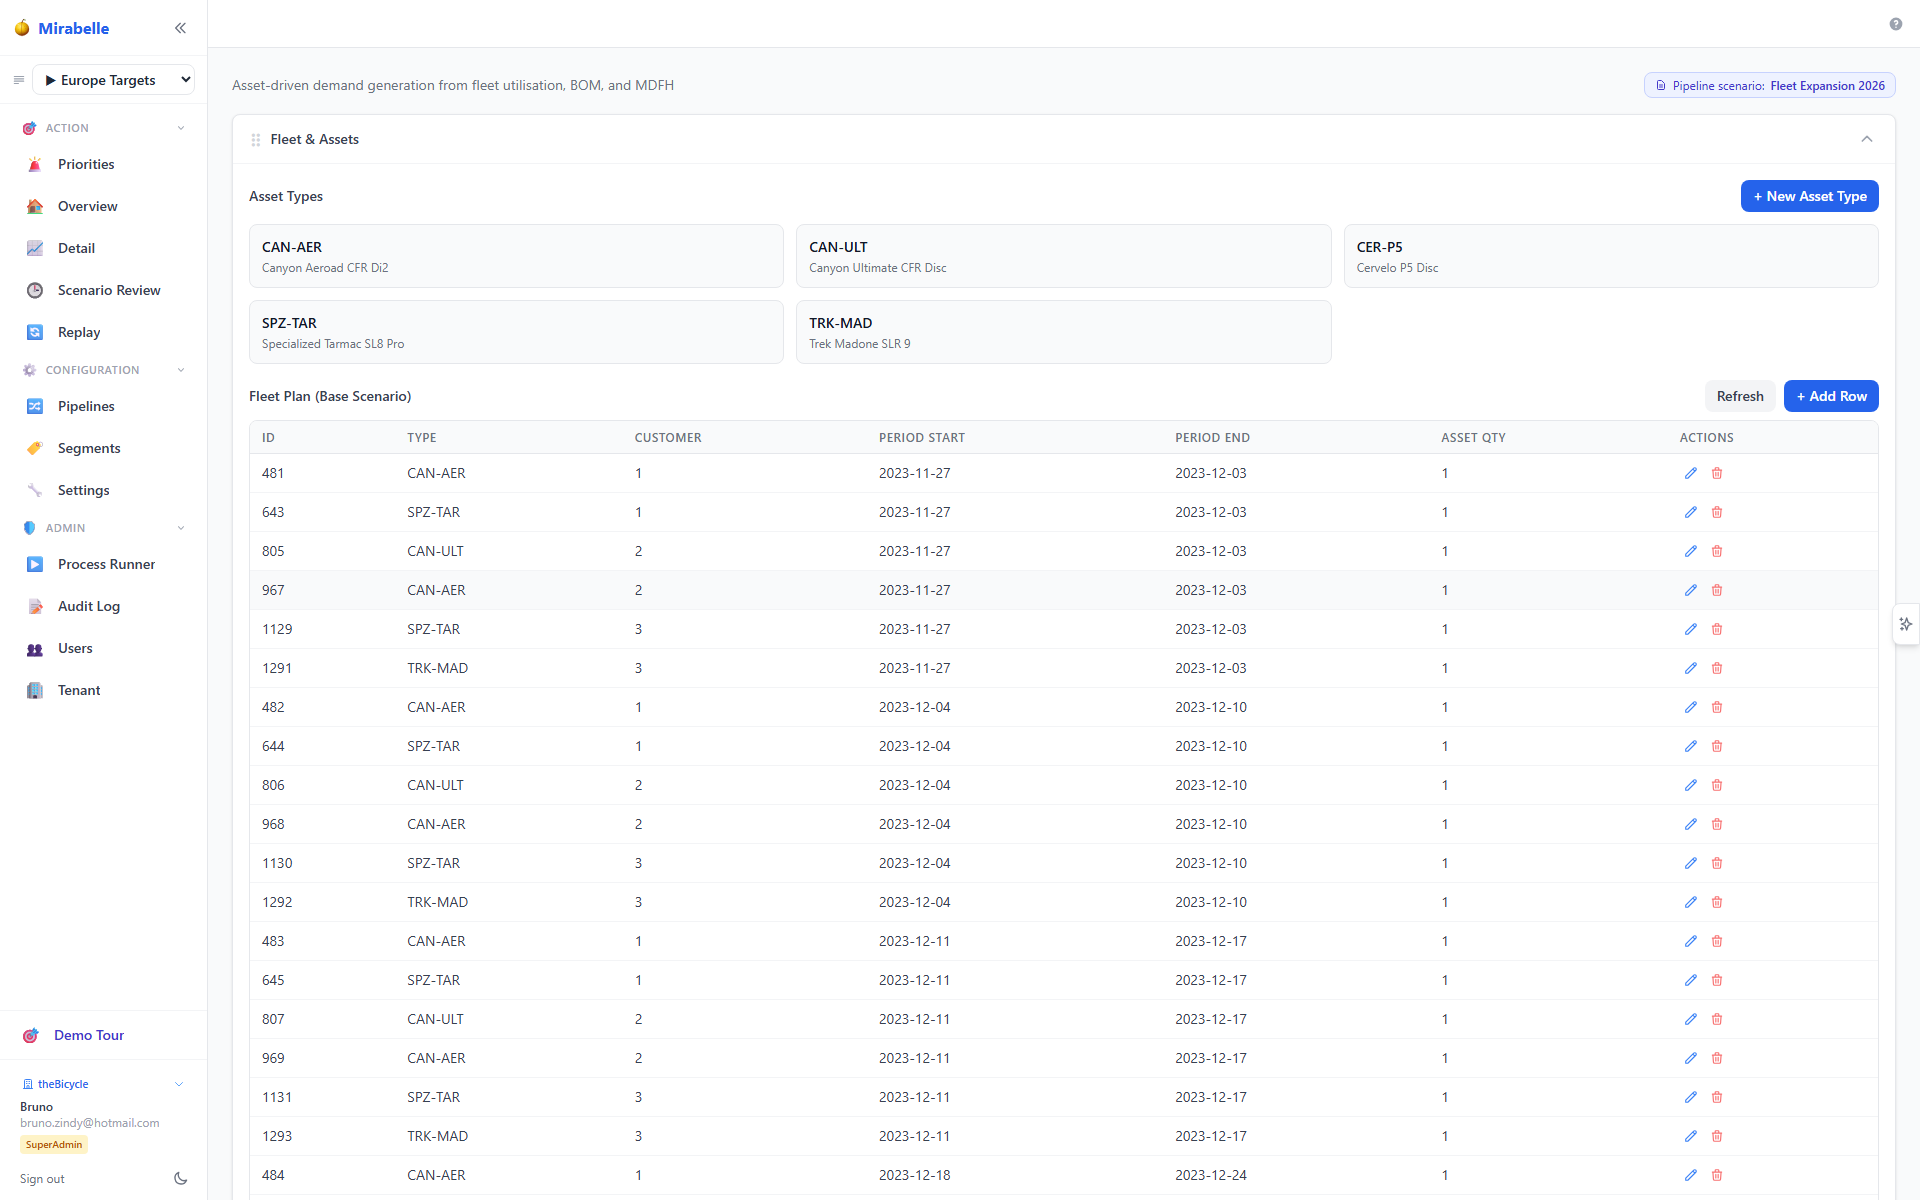The width and height of the screenshot is (1920, 1200).
Task: Click Refresh fleet plan button
Action: pyautogui.click(x=1739, y=396)
